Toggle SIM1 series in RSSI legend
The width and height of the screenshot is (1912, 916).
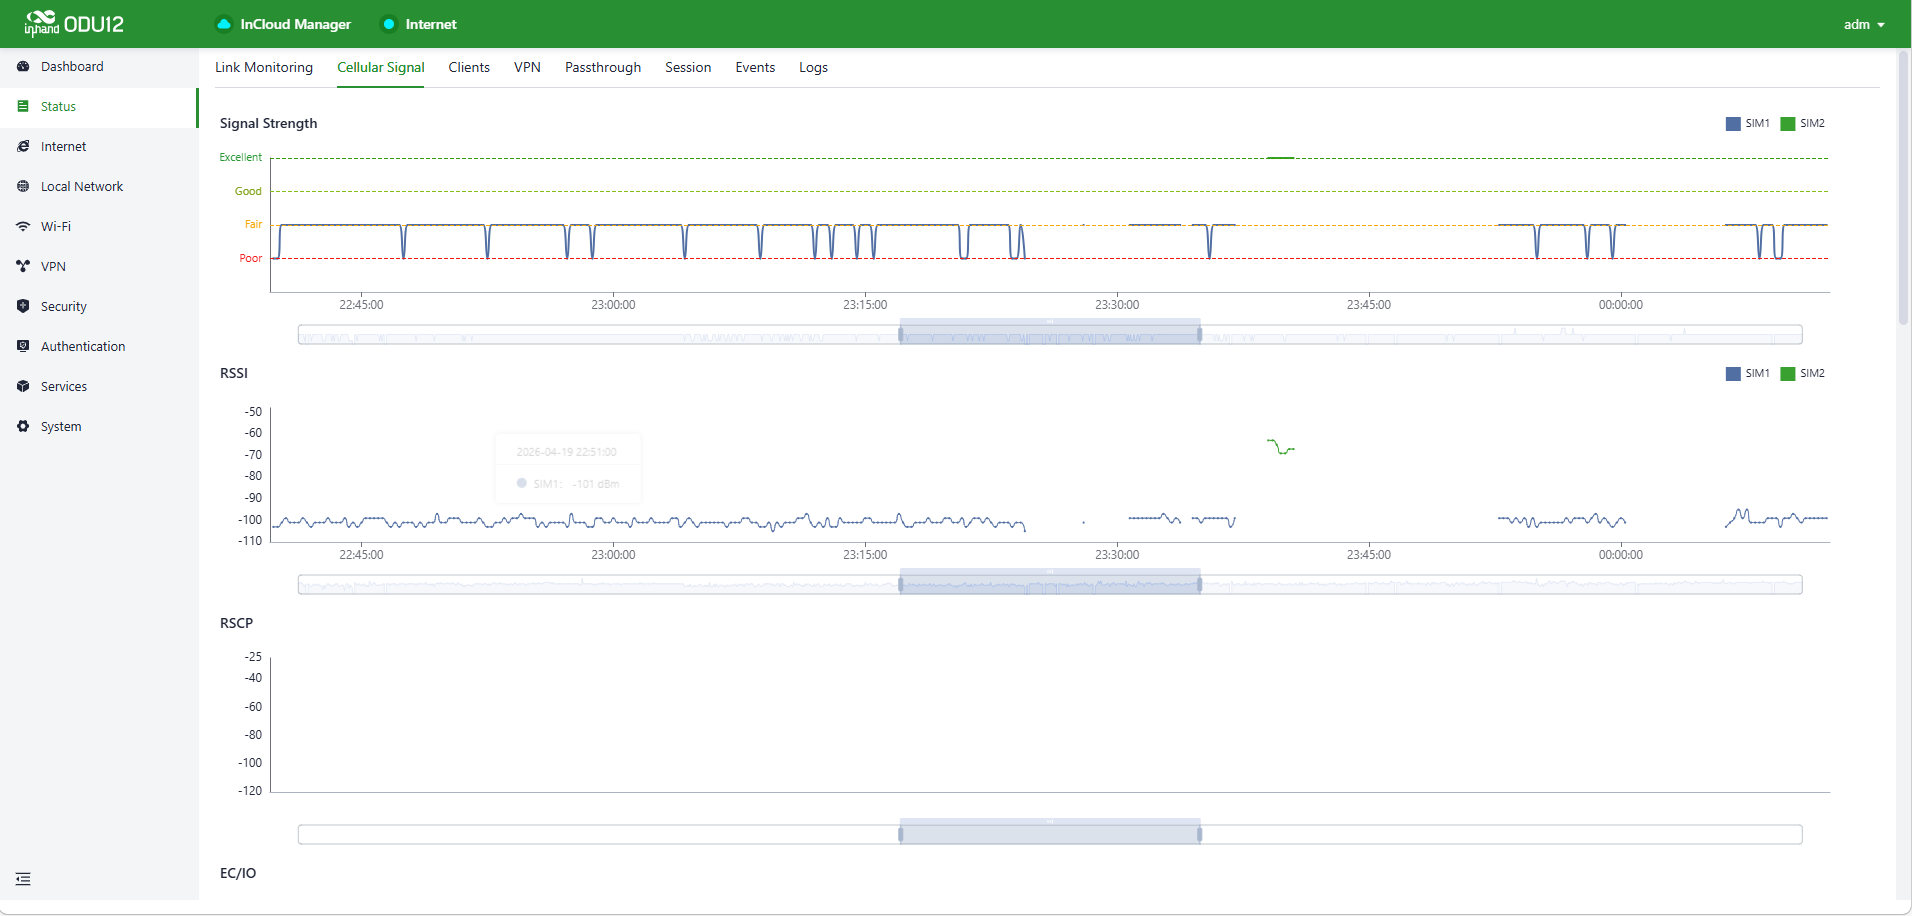pos(1747,374)
